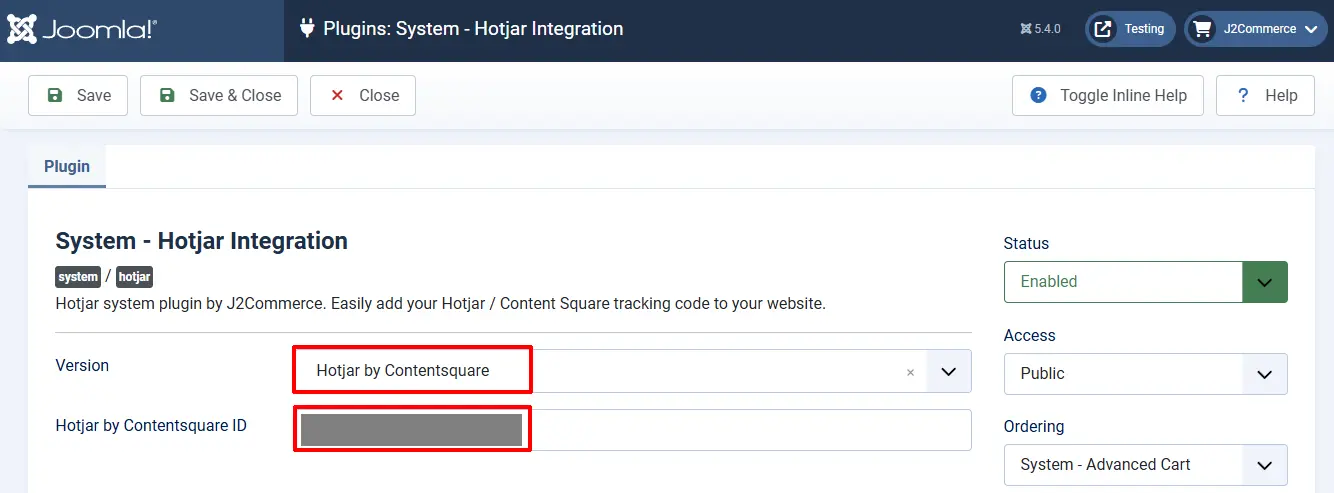Screen dimensions: 1334x493
Task: Open the Help button
Action: (1265, 95)
